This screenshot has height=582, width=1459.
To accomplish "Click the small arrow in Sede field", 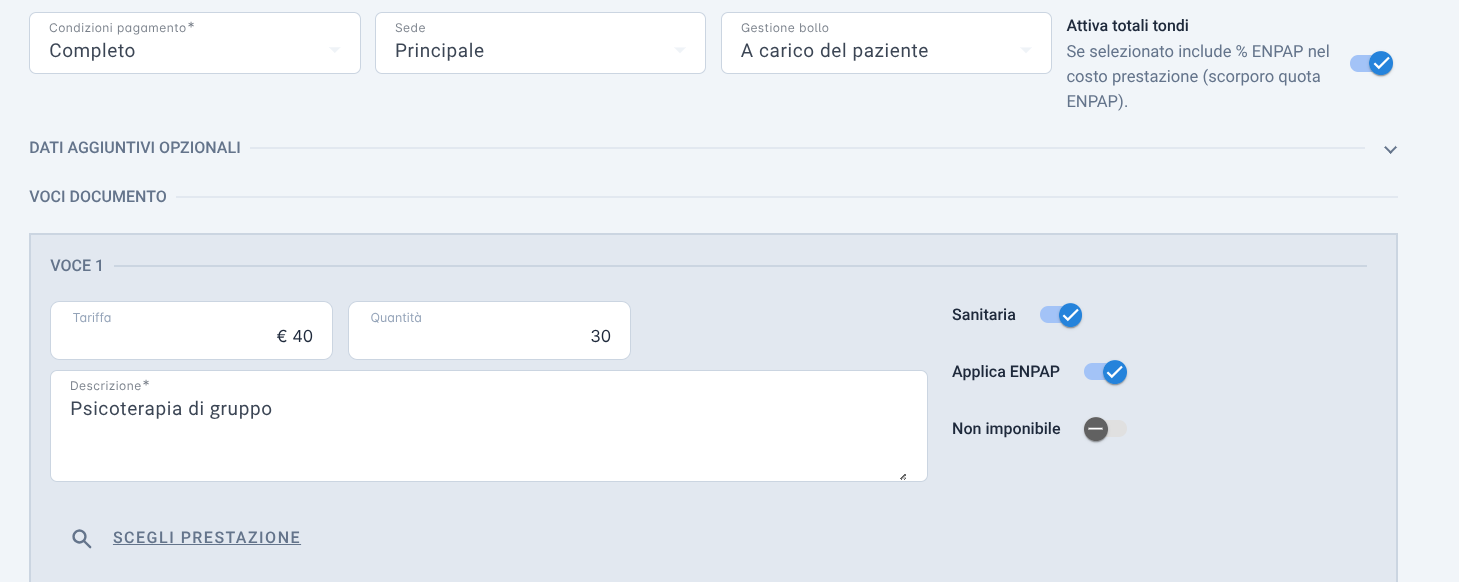I will click(680, 50).
